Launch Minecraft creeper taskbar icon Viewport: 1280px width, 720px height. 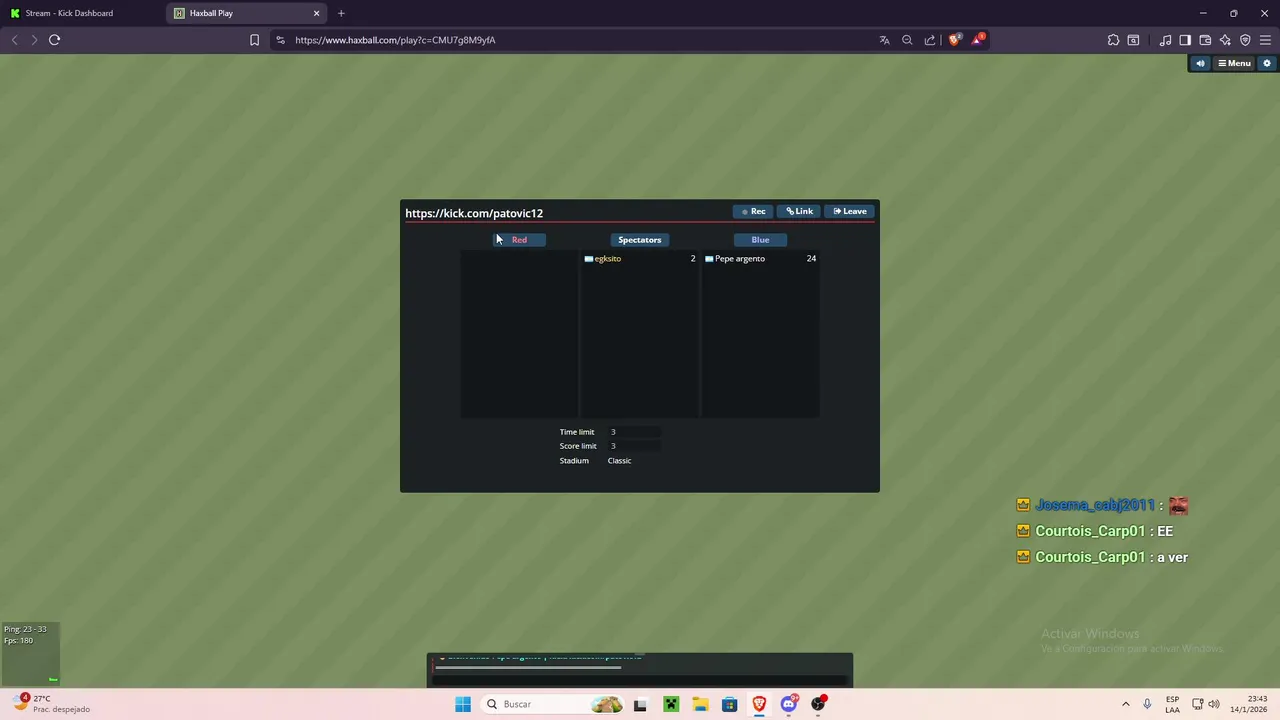(671, 704)
